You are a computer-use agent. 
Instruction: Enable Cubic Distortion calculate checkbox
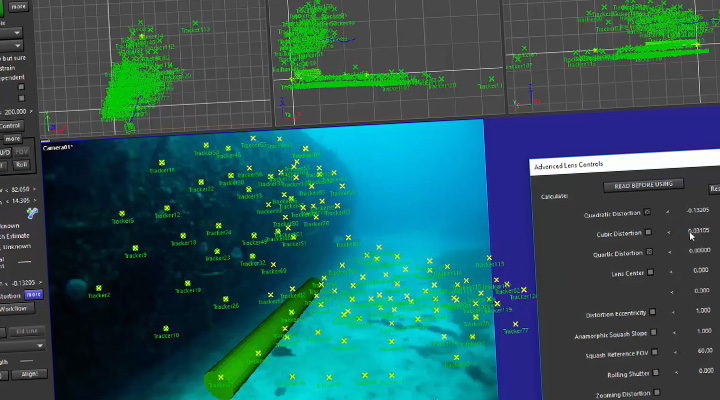648,232
